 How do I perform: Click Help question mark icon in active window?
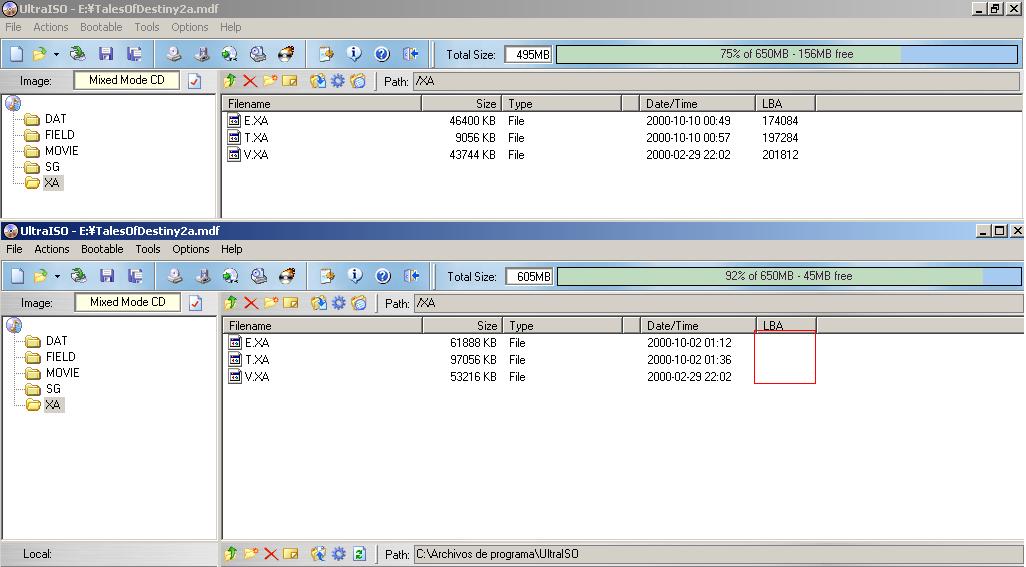pos(383,276)
